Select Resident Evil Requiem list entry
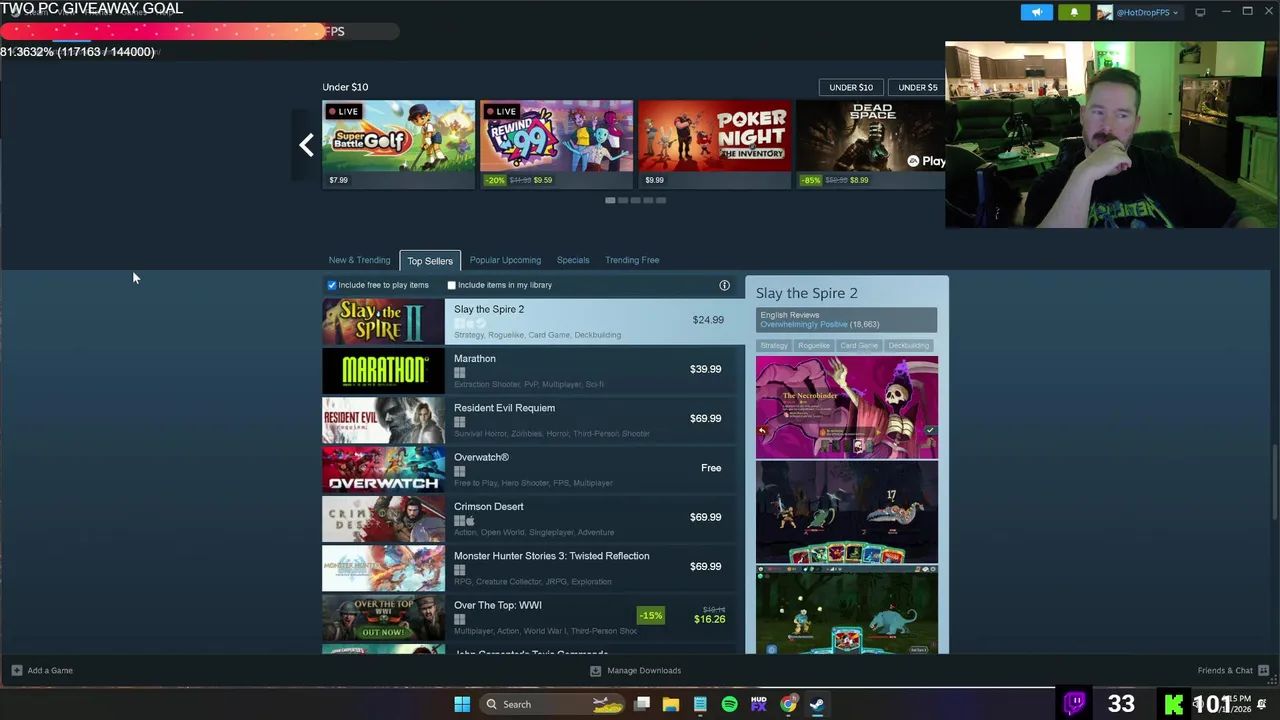Viewport: 1280px width, 720px height. (x=532, y=419)
